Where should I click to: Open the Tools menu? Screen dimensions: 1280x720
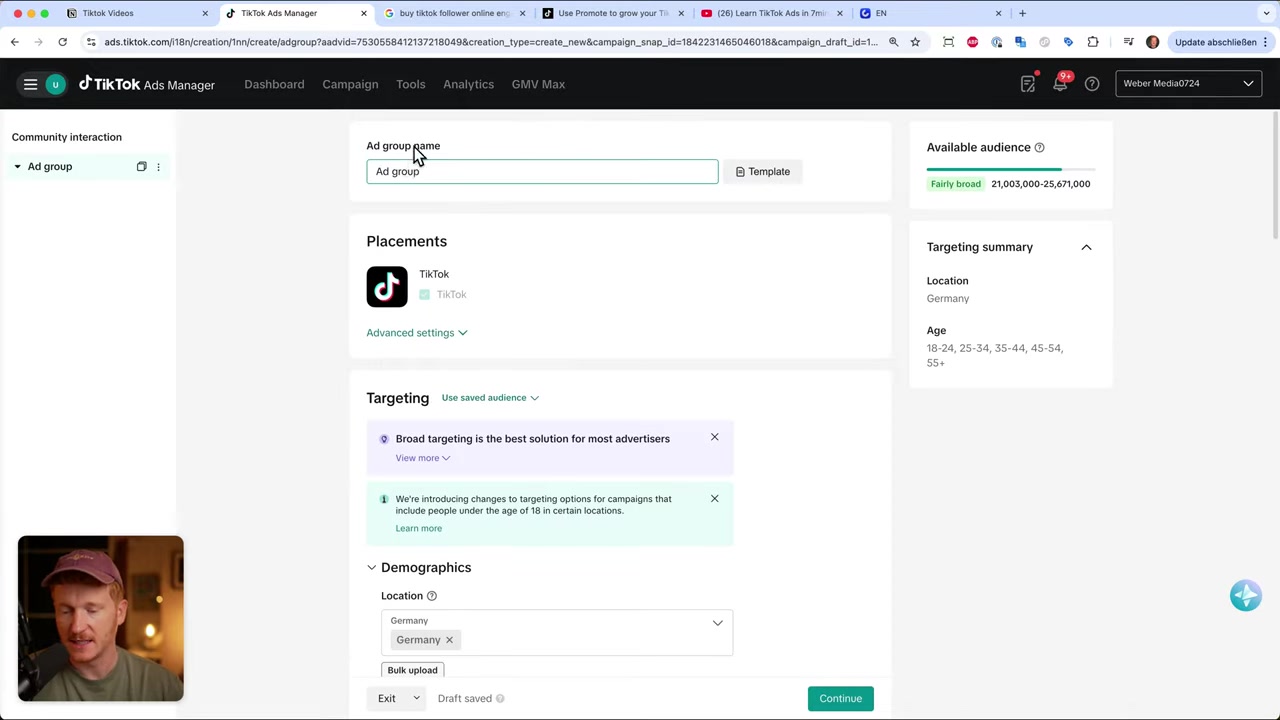pyautogui.click(x=410, y=84)
